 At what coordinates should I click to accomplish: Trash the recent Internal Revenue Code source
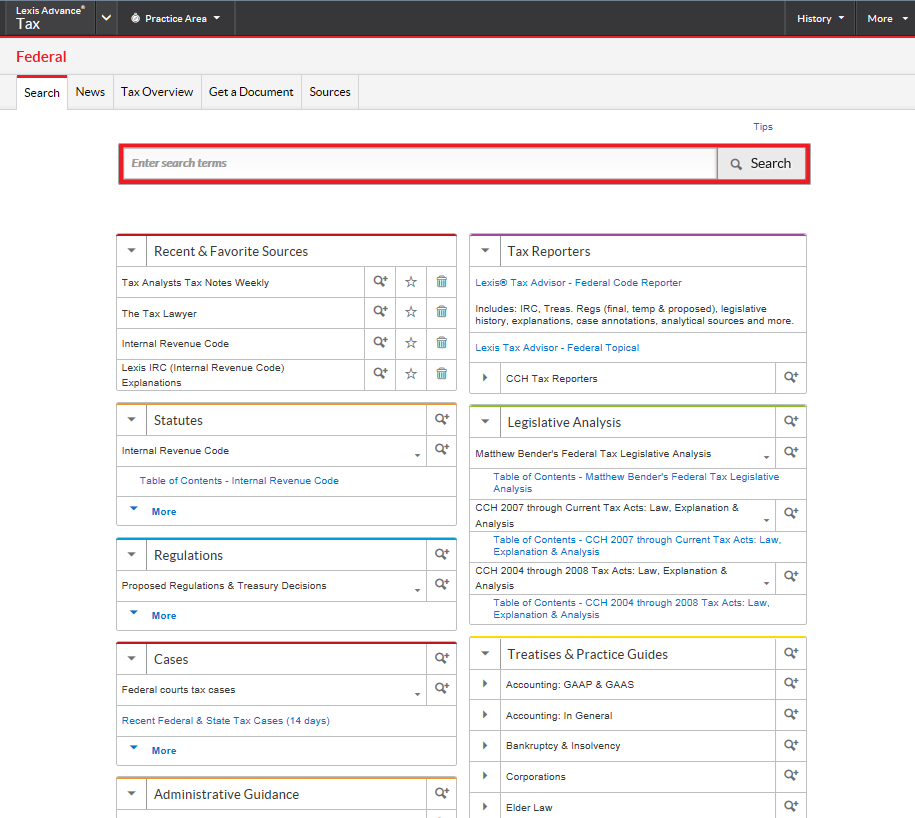pos(442,343)
